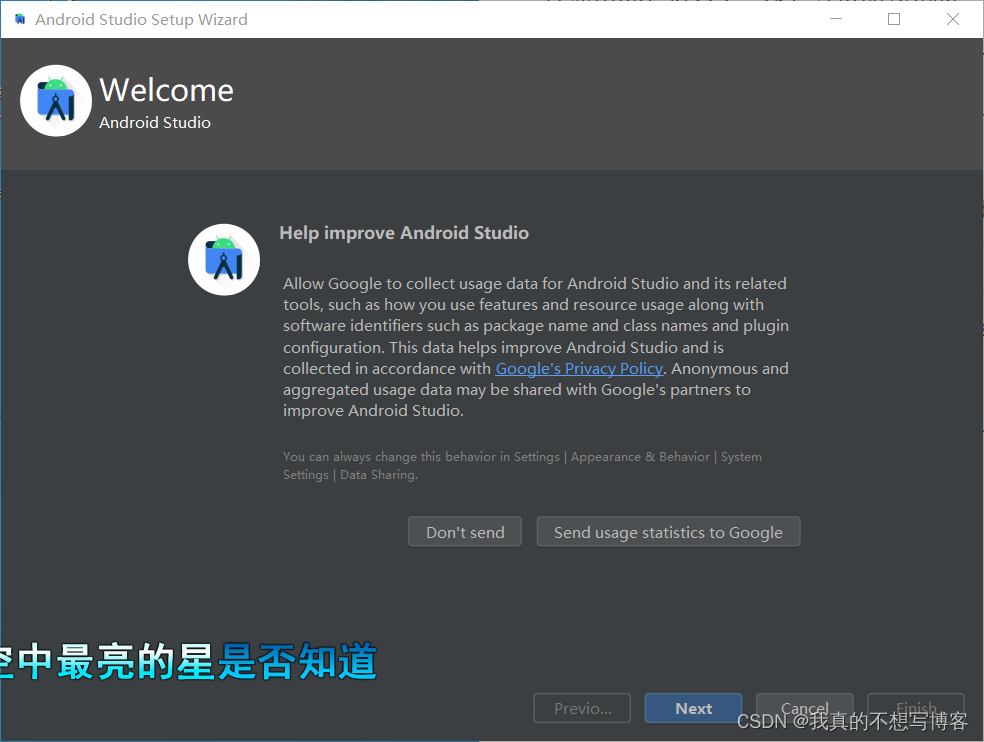The height and width of the screenshot is (742, 984).
Task: Open Google's Privacy Policy link
Action: point(579,368)
